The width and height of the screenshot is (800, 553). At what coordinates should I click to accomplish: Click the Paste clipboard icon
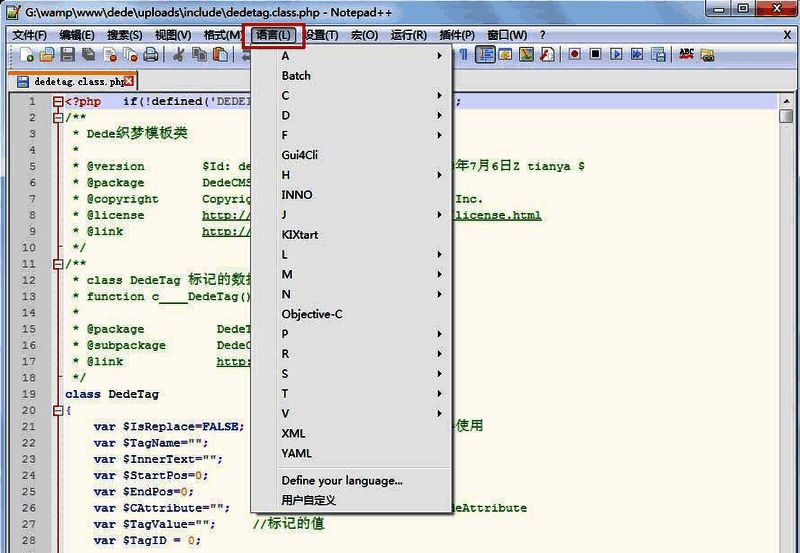[x=219, y=55]
